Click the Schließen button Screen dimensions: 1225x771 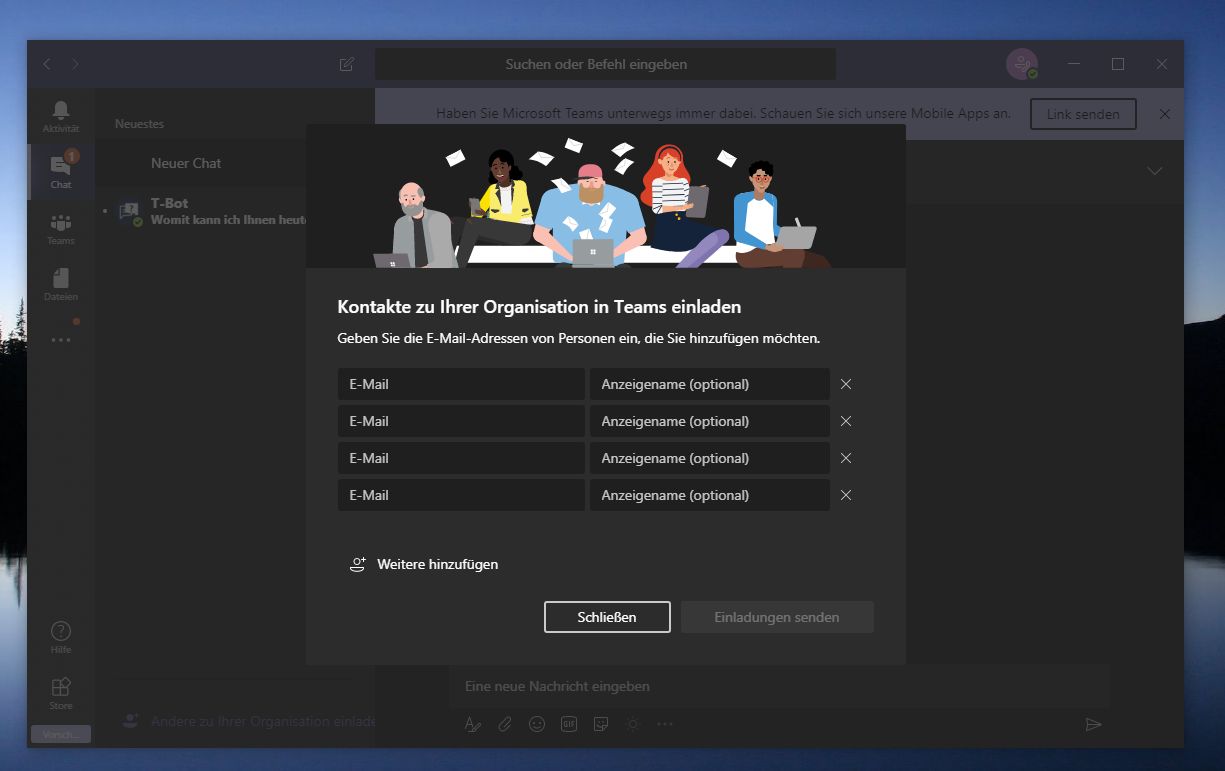607,617
